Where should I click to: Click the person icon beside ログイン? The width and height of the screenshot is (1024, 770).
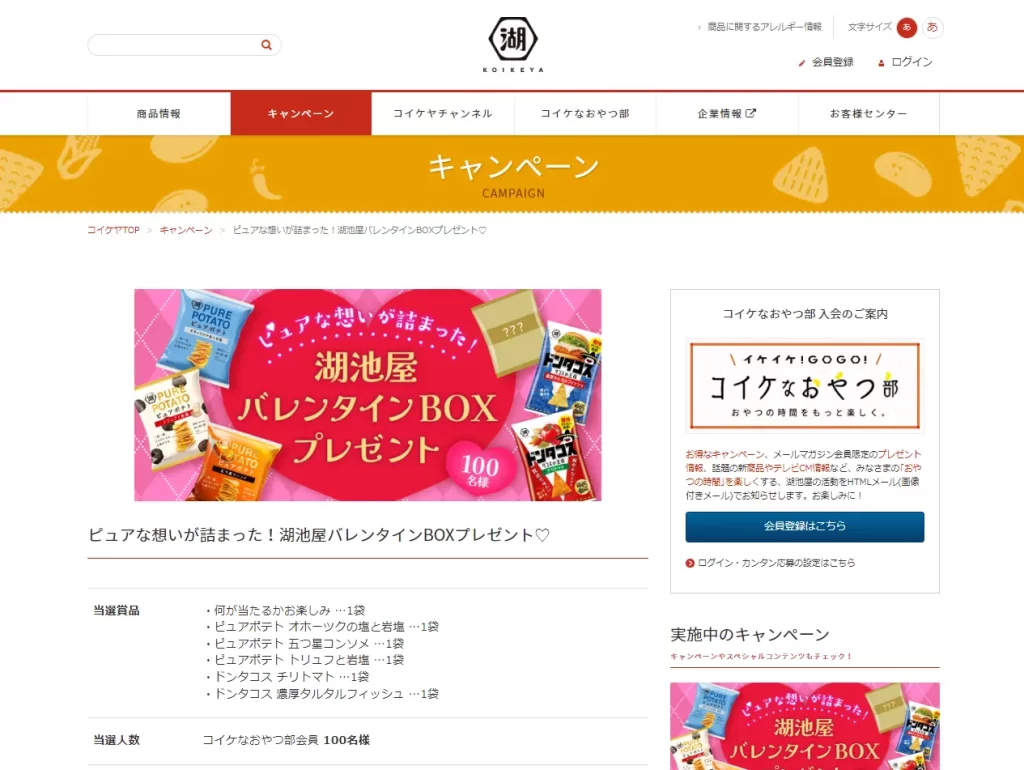point(881,63)
